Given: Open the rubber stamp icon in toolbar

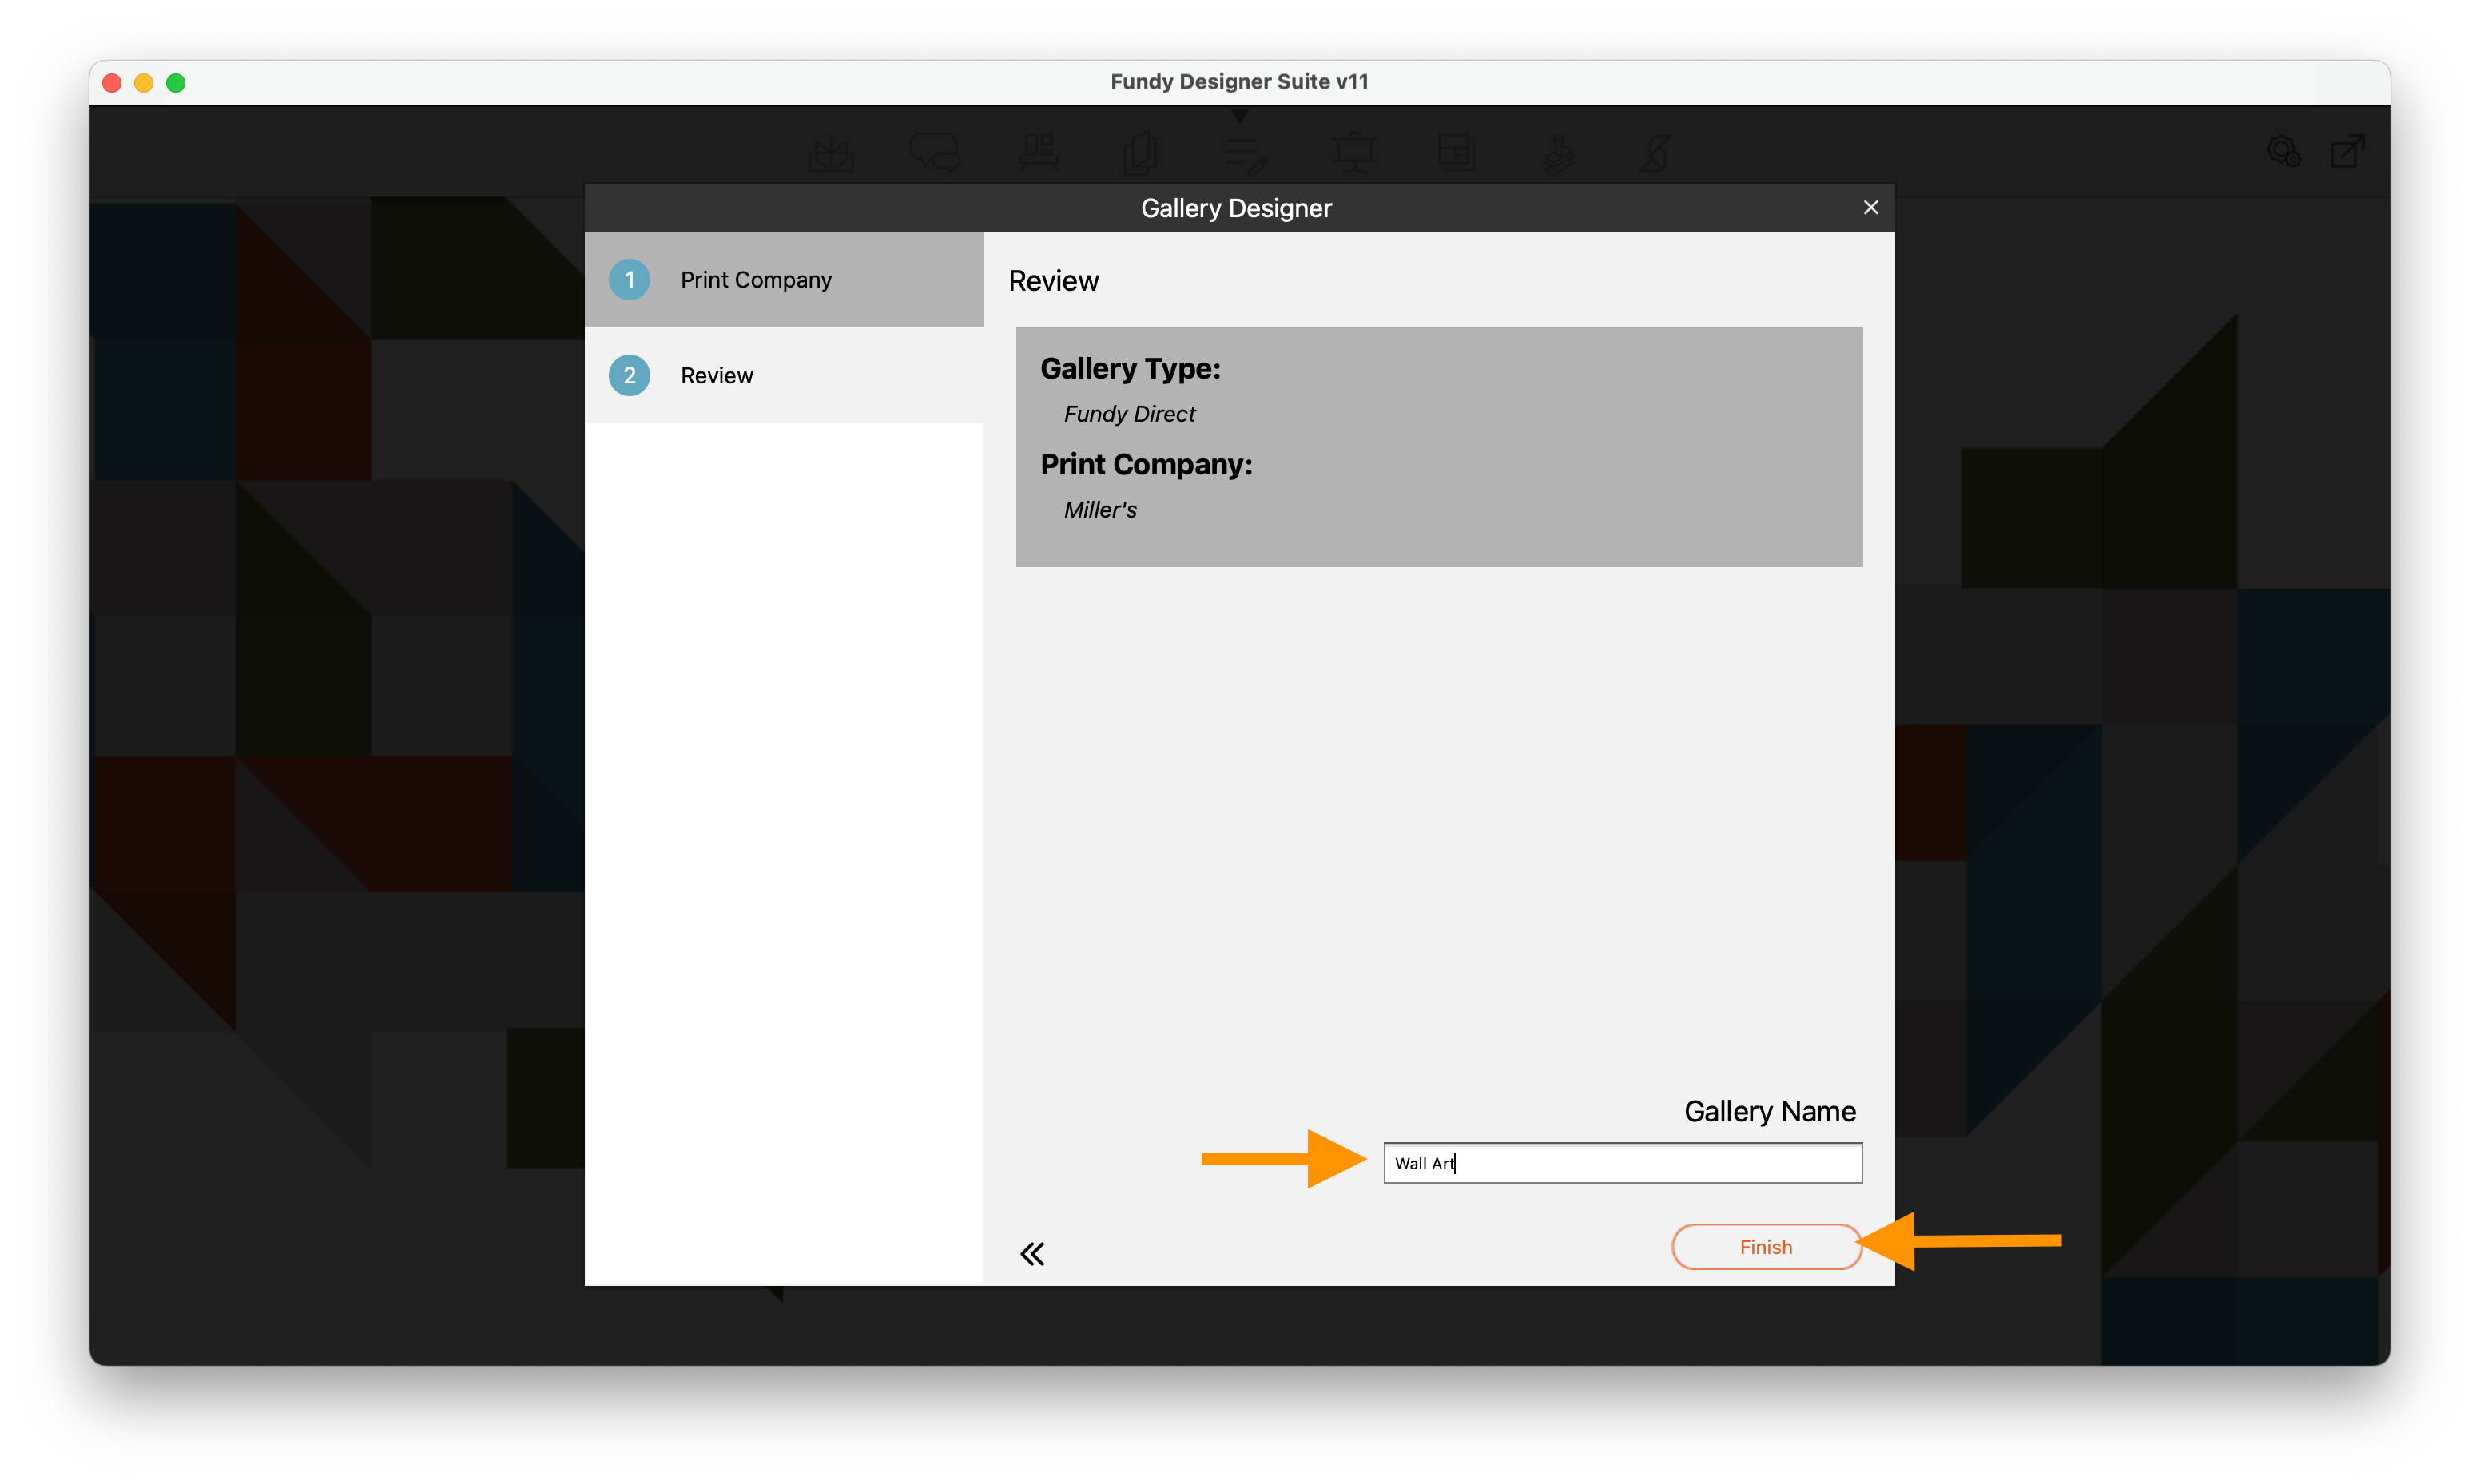Looking at the screenshot, I should (1558, 154).
